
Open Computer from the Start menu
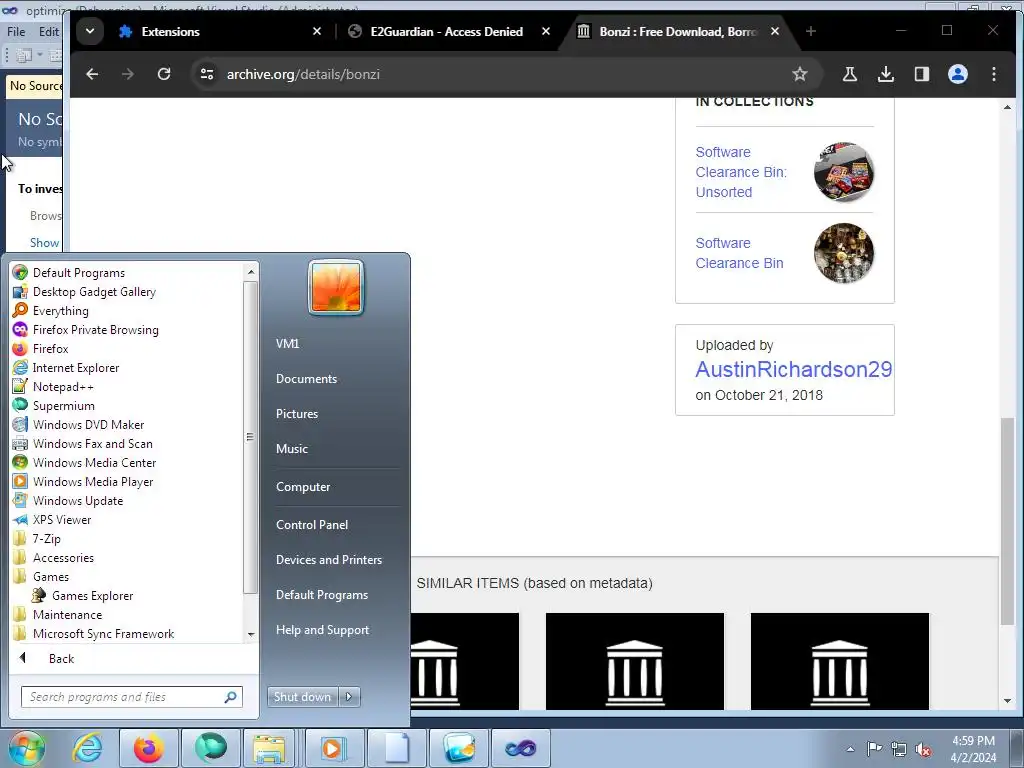(x=303, y=487)
